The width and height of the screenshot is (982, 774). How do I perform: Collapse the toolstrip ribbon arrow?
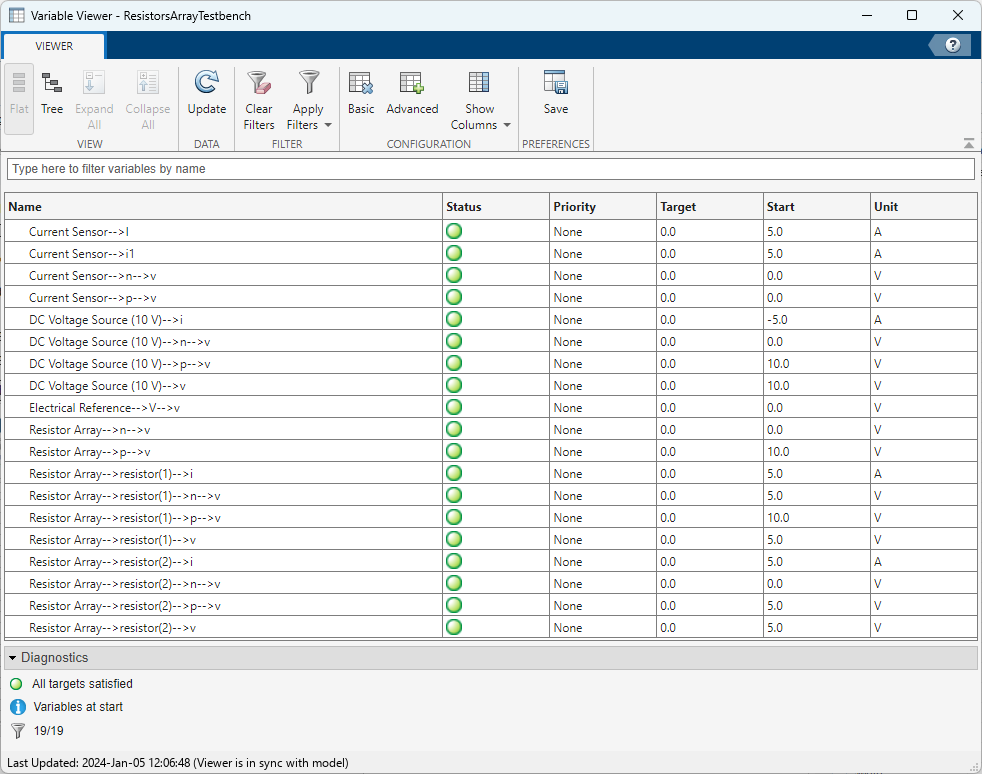coord(968,143)
